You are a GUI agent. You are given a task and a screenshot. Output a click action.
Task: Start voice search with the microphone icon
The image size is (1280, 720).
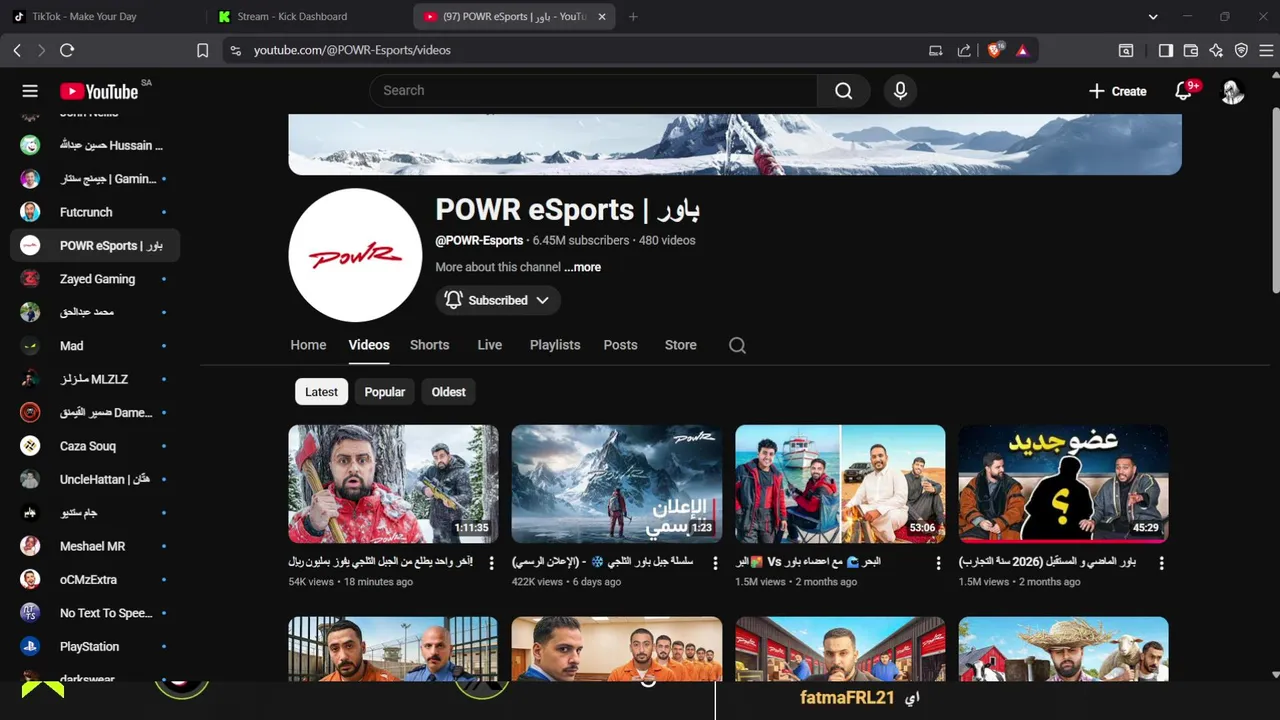tap(900, 91)
